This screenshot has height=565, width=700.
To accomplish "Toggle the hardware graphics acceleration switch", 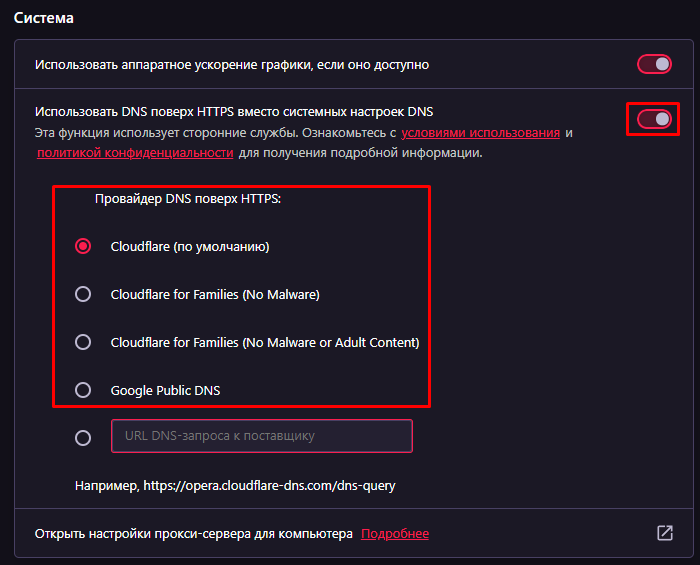I will [654, 64].
